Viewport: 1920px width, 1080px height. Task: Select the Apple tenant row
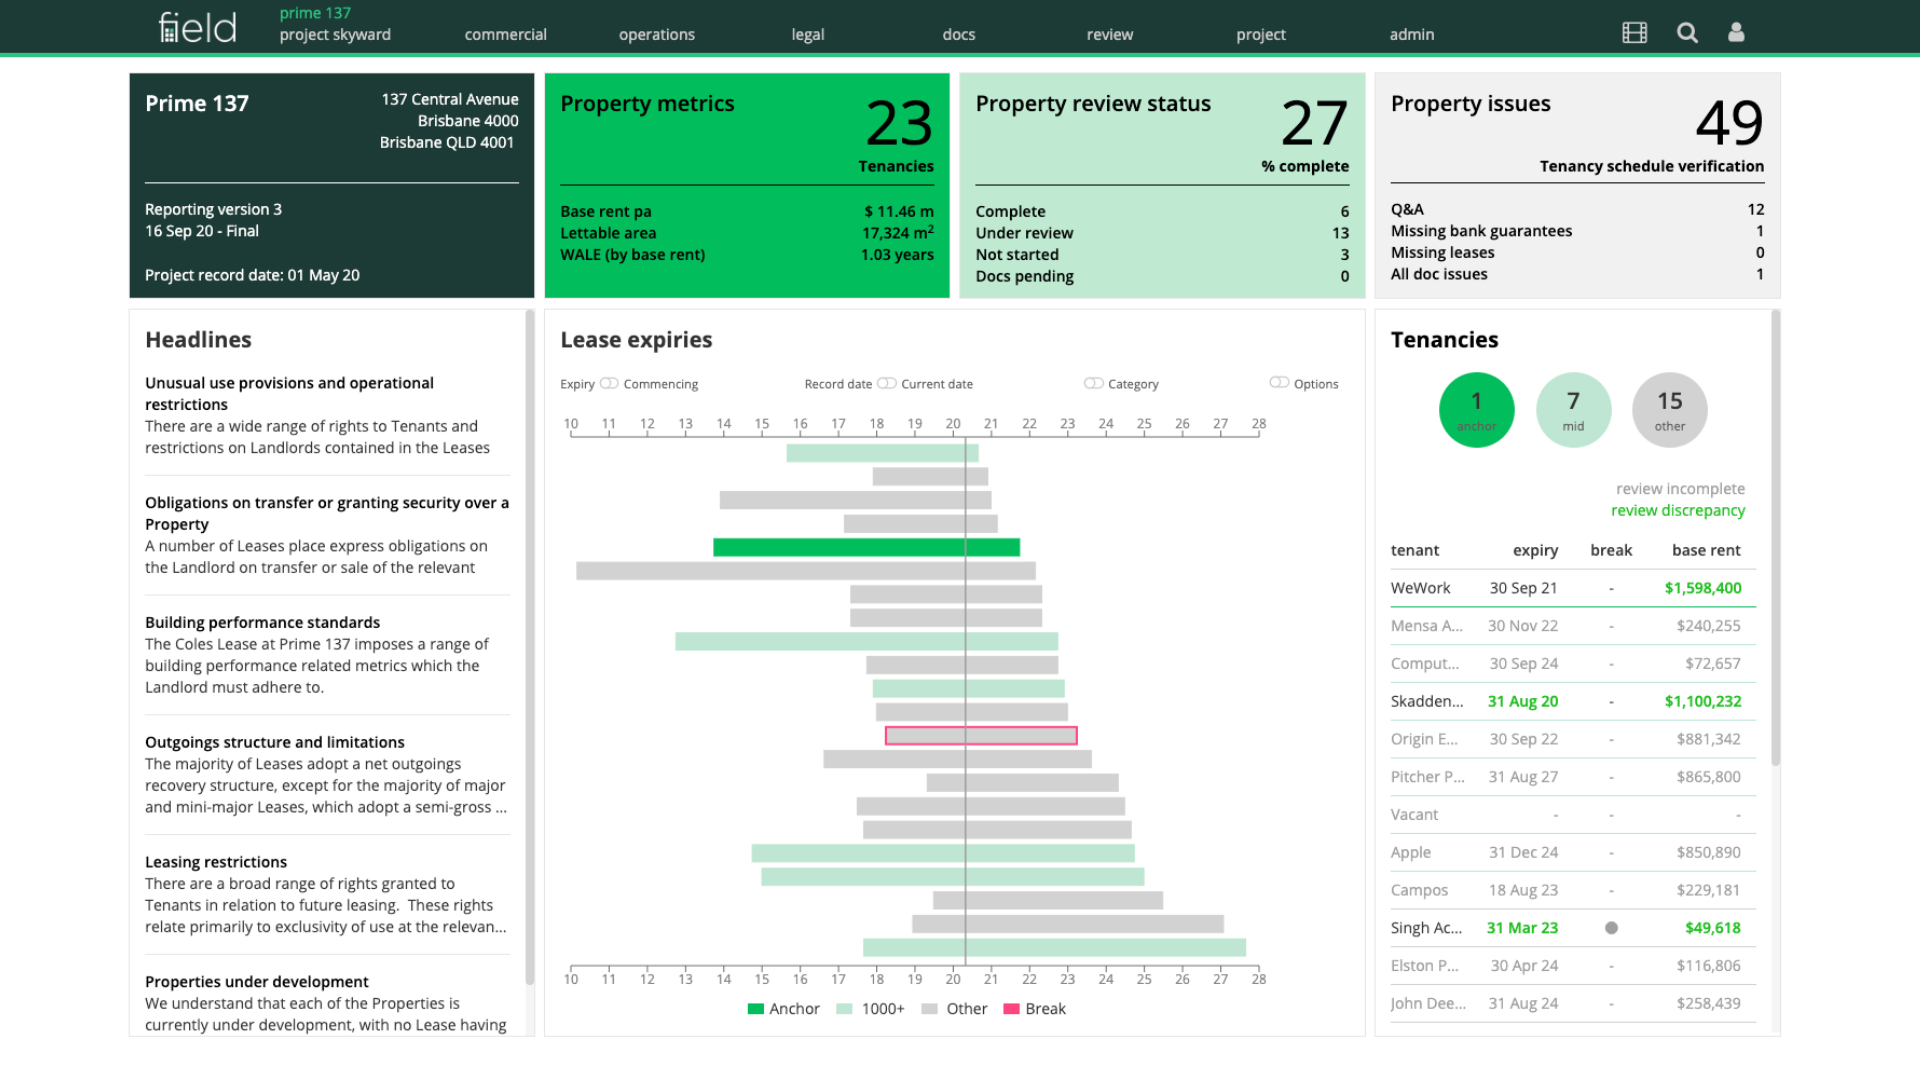pos(1572,853)
